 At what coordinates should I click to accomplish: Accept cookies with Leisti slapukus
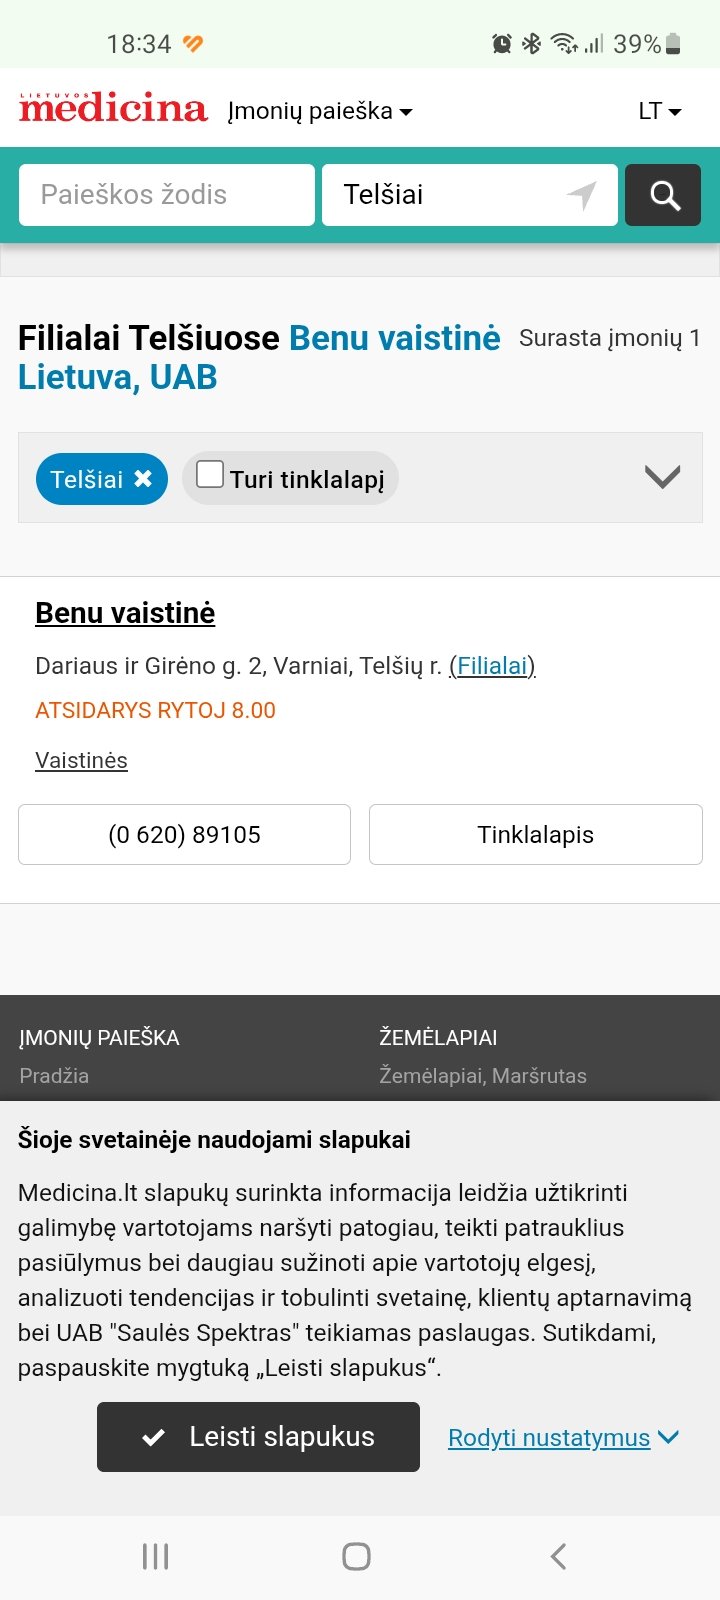tap(258, 1437)
